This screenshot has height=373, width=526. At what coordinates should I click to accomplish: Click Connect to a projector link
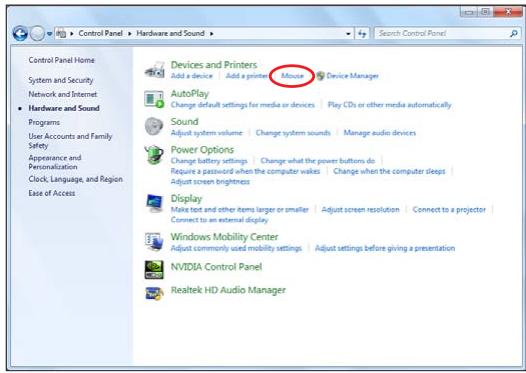tap(449, 210)
